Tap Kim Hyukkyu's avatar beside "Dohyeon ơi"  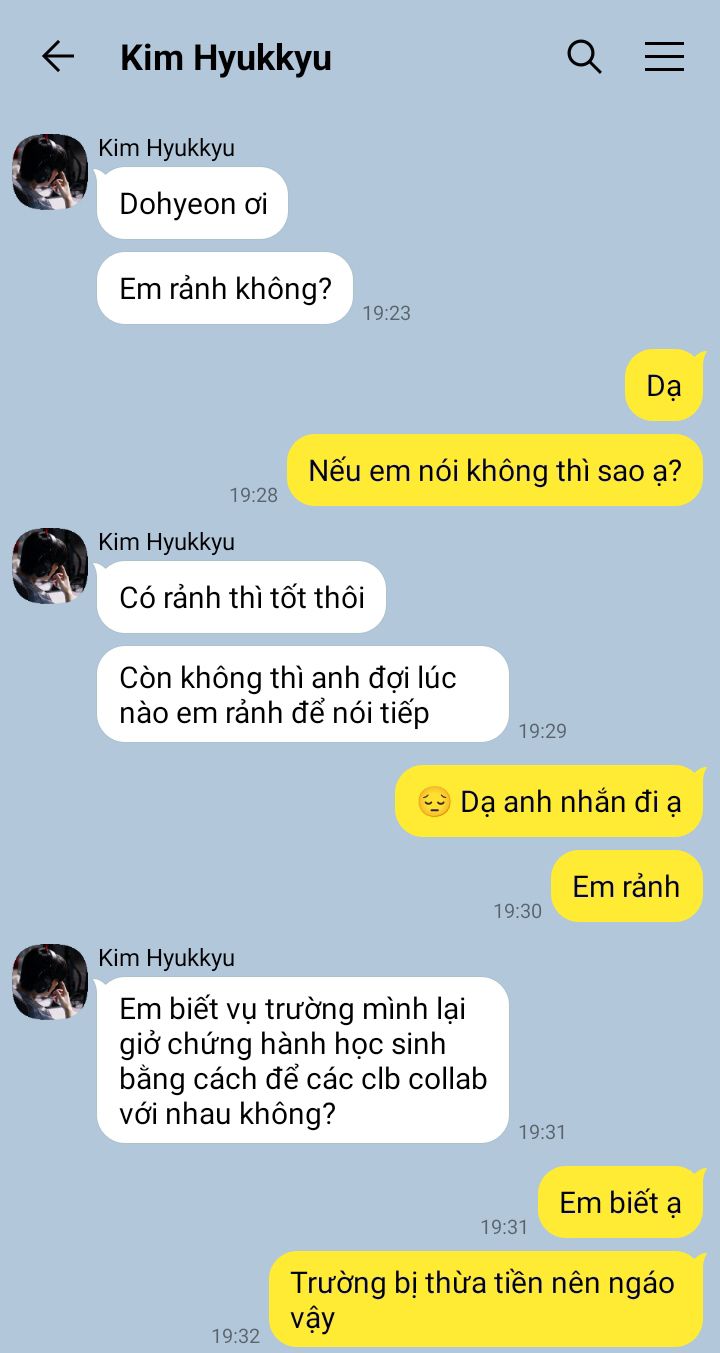point(50,172)
